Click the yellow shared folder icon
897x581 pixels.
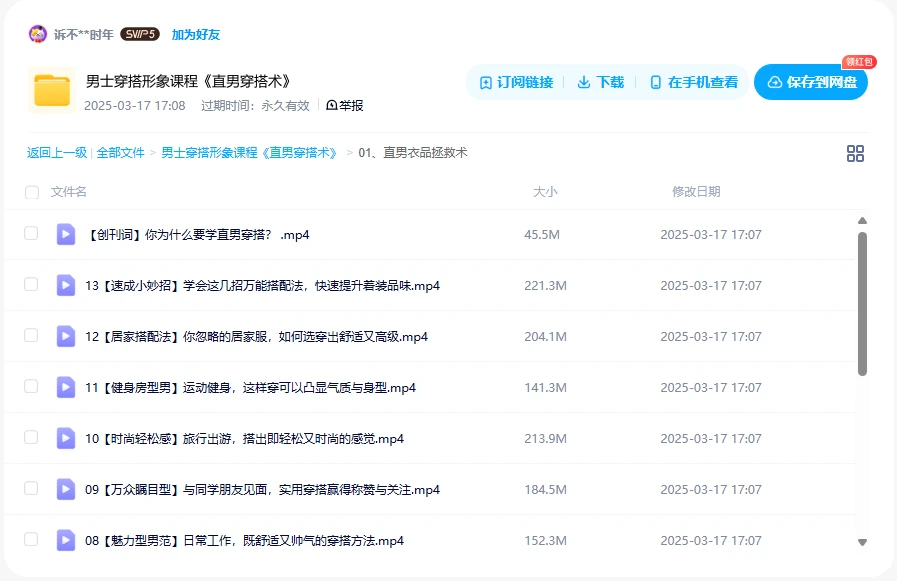coord(52,90)
